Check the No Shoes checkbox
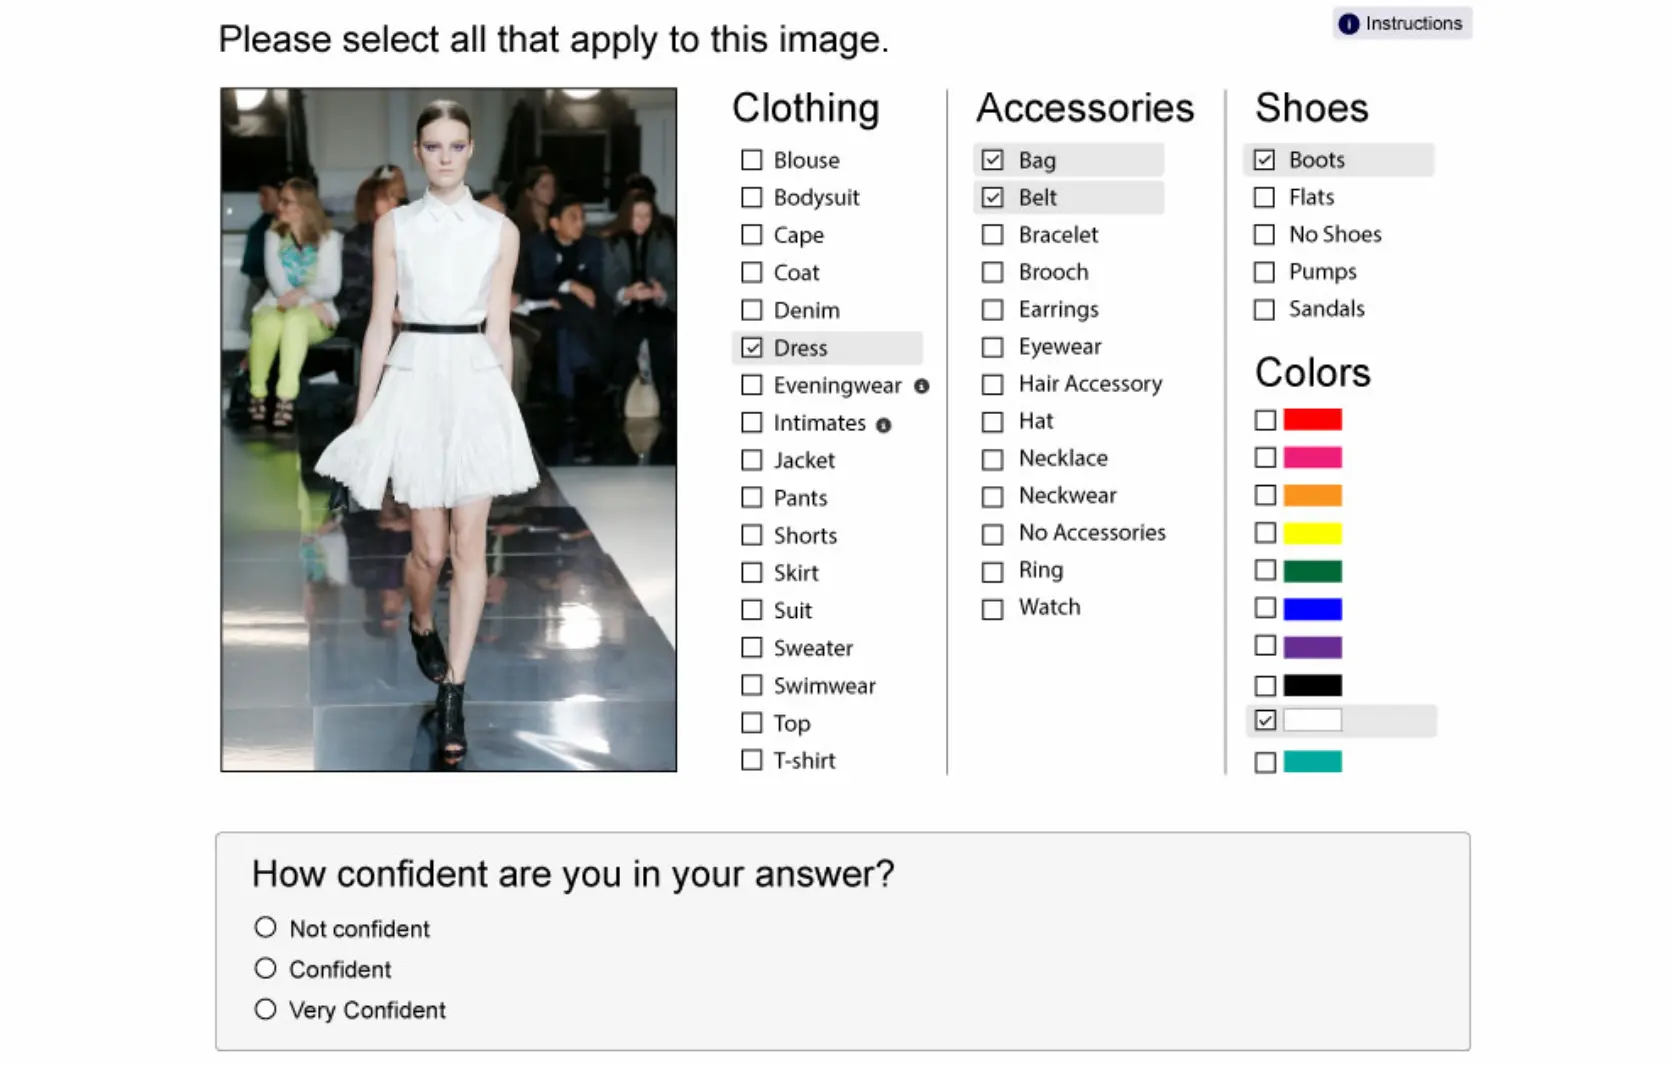The width and height of the screenshot is (1672, 1066). tap(1264, 234)
